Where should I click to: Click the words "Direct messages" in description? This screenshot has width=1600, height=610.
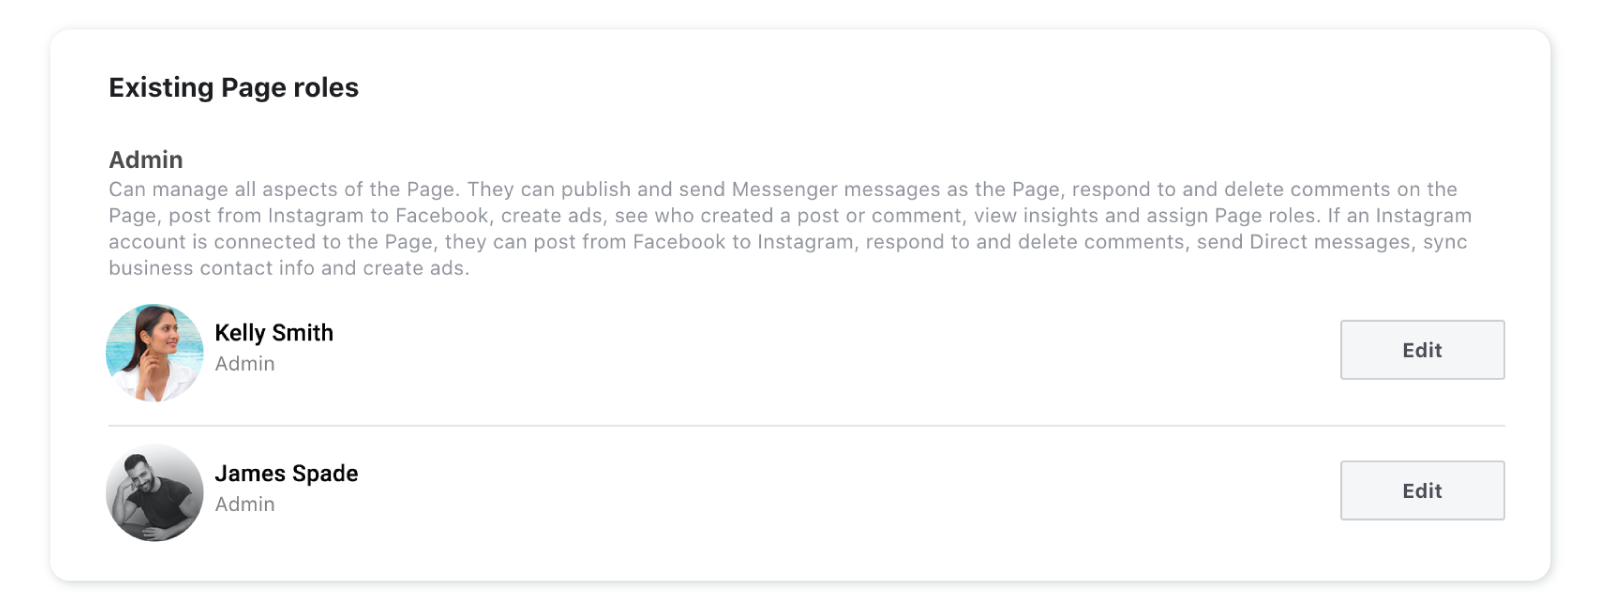tap(1331, 242)
